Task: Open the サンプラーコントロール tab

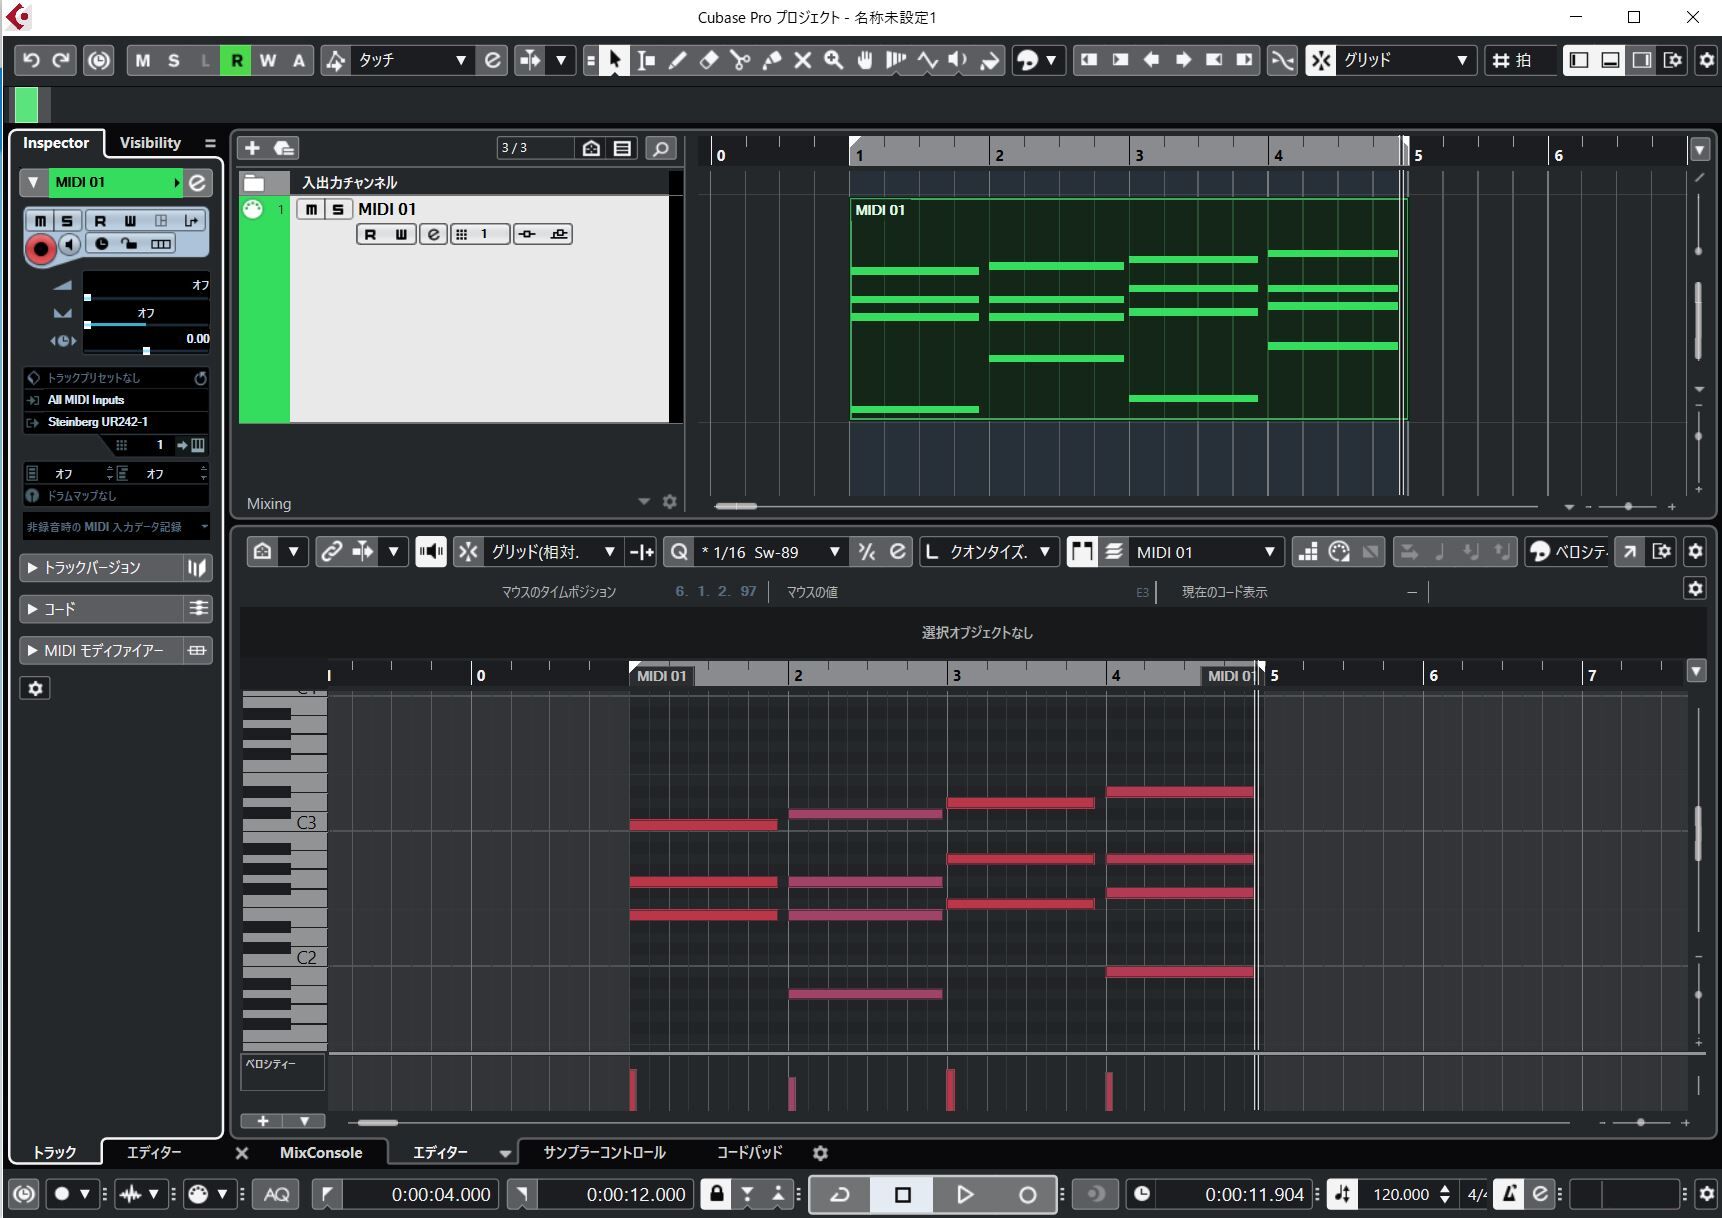Action: [x=604, y=1152]
